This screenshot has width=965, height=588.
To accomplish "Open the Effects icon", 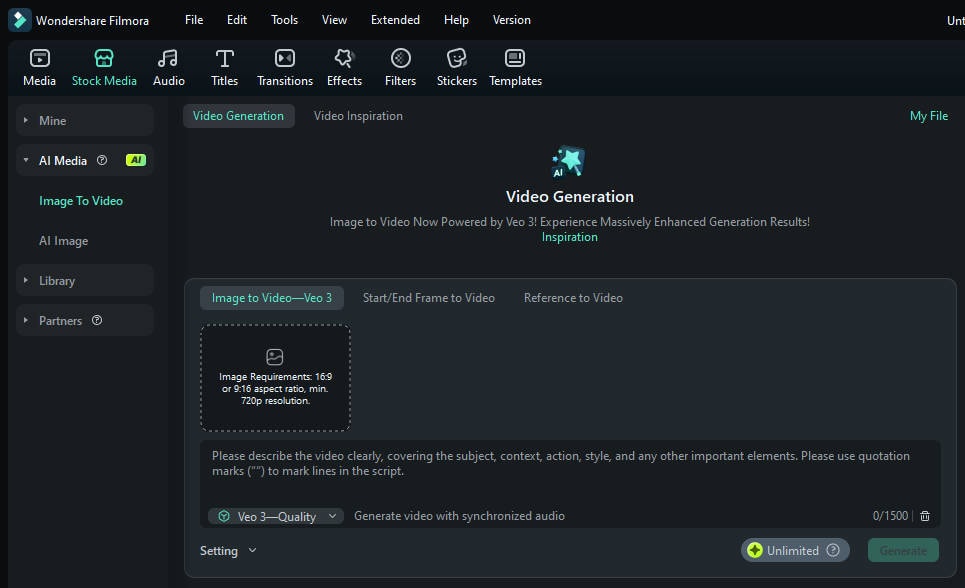I will [344, 58].
